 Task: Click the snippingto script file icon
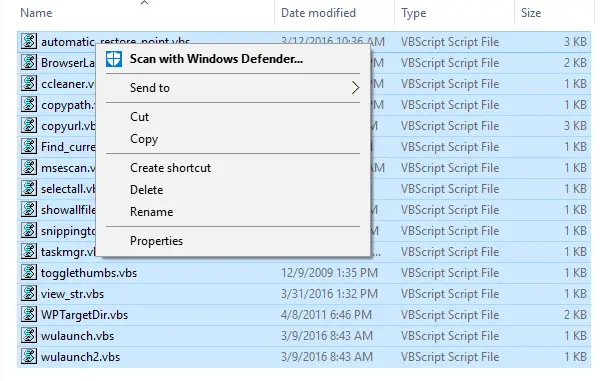click(x=29, y=231)
